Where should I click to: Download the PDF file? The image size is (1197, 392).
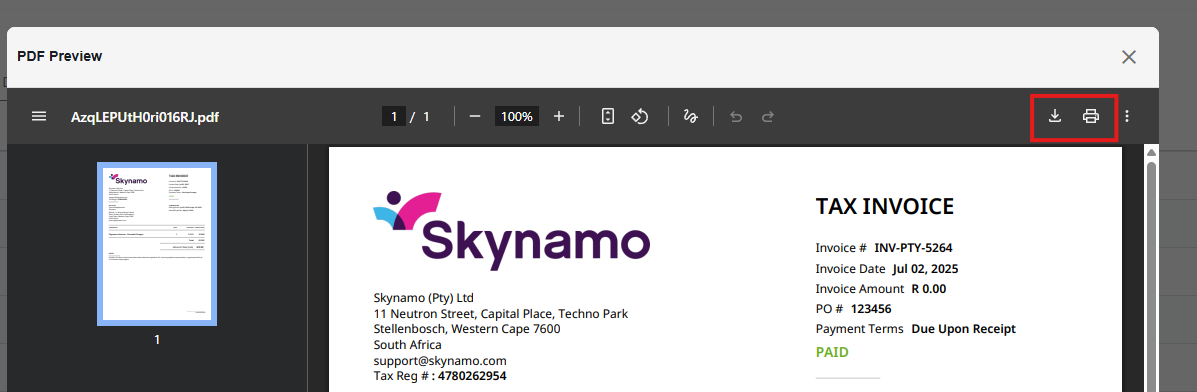coord(1054,116)
